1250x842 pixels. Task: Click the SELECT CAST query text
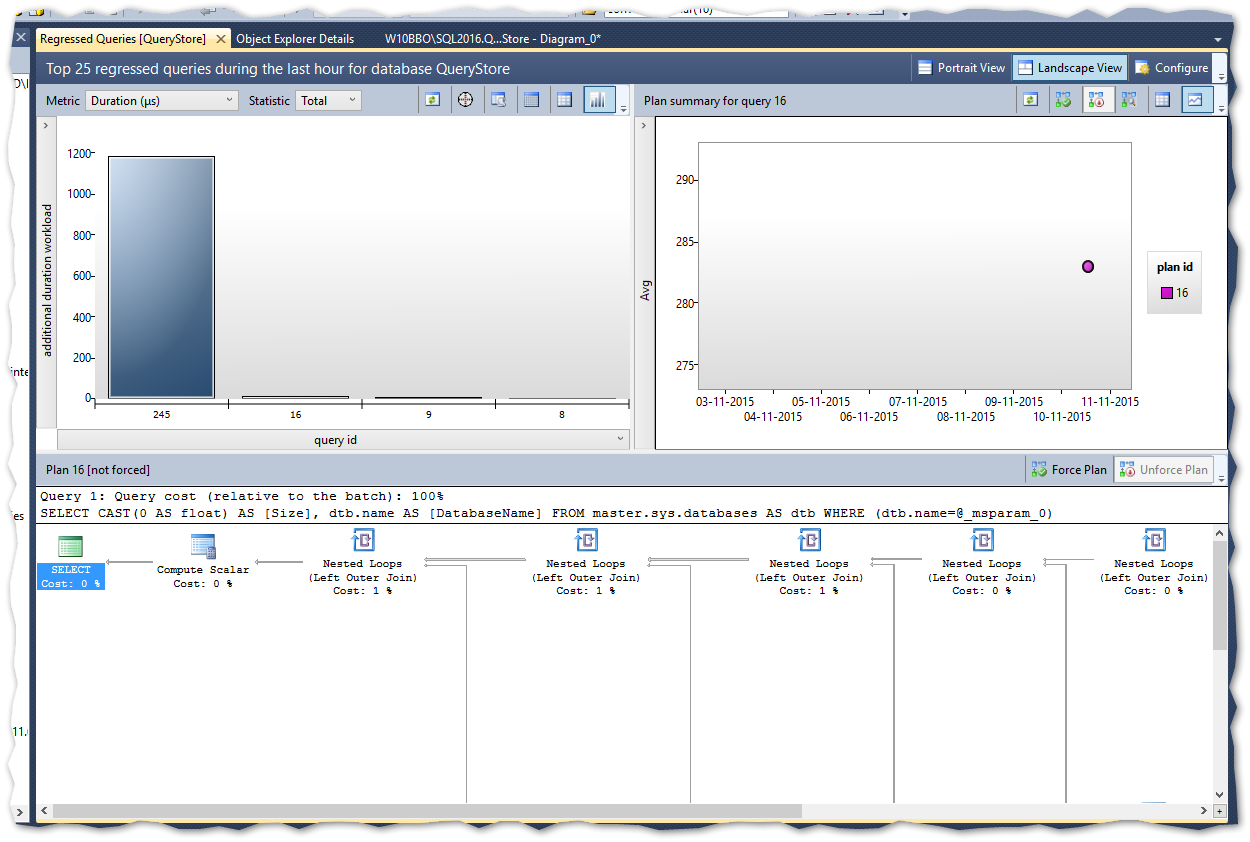click(x=546, y=513)
